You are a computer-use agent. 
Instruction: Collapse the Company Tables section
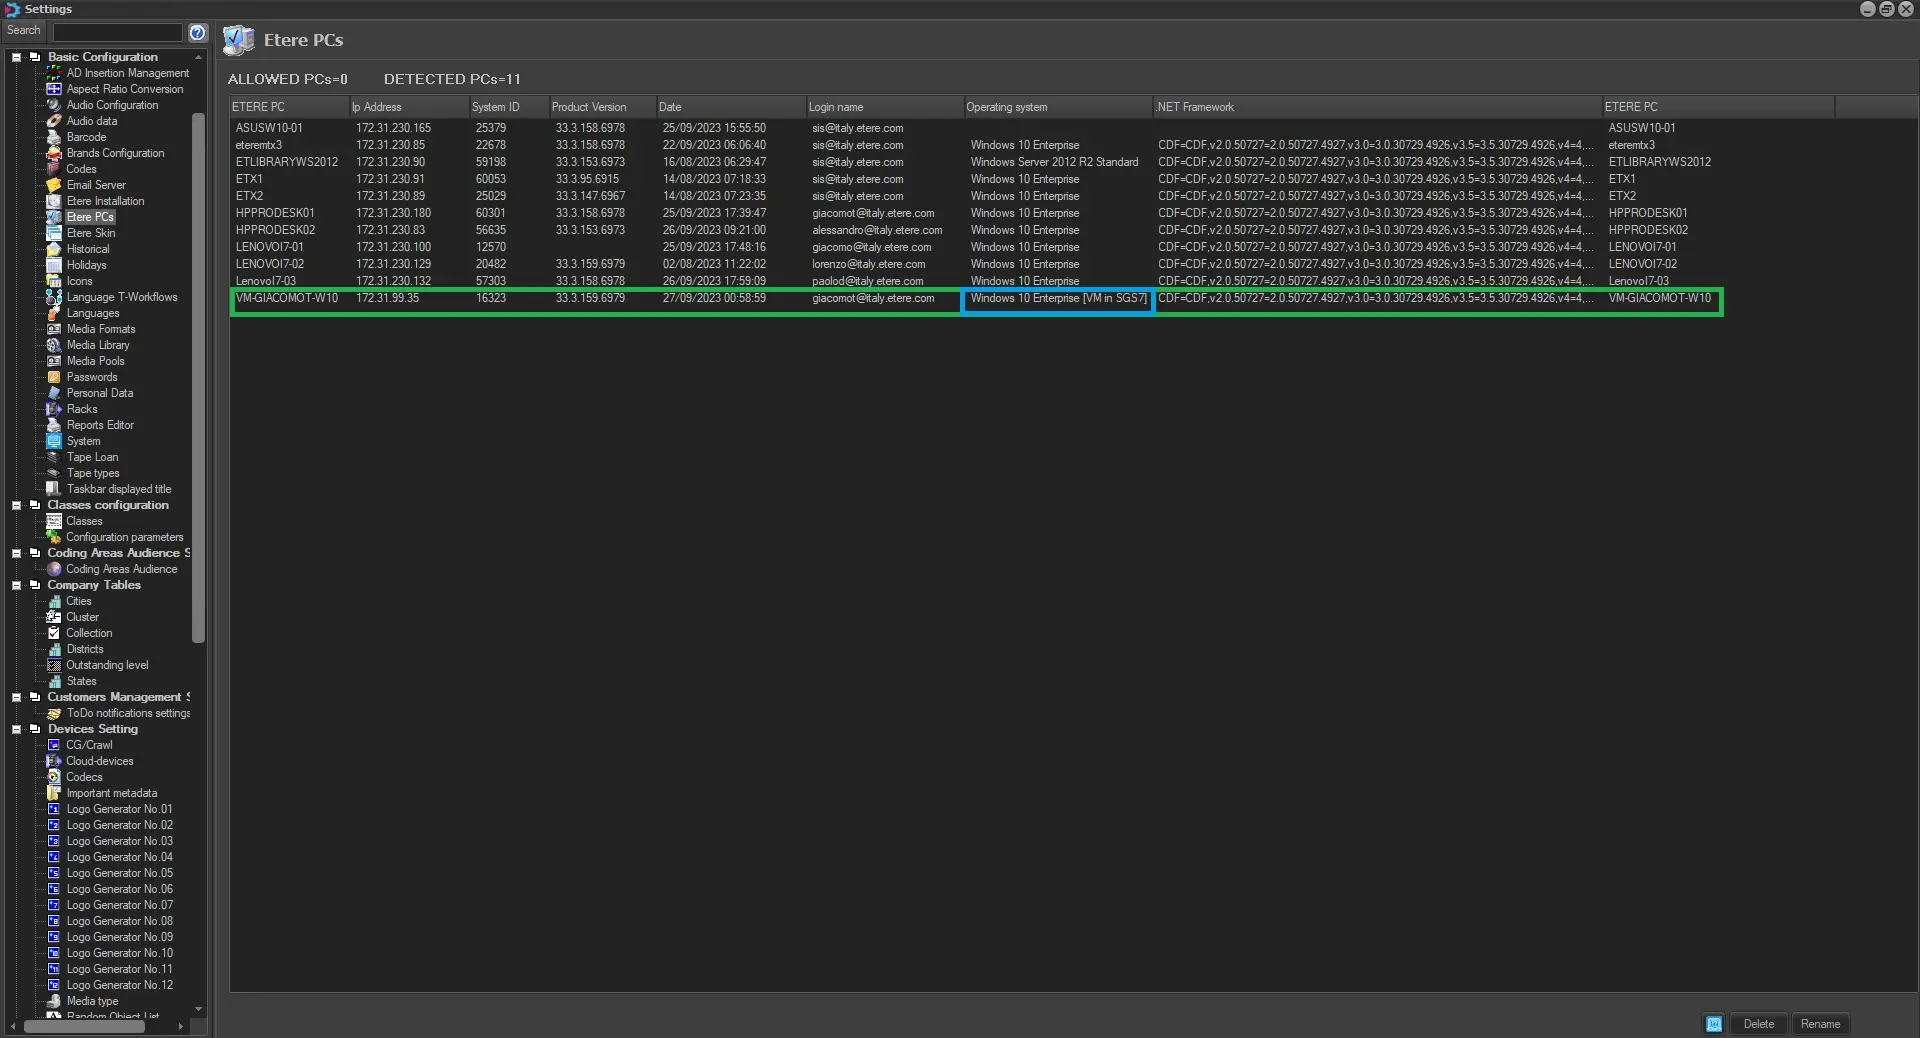click(x=16, y=585)
